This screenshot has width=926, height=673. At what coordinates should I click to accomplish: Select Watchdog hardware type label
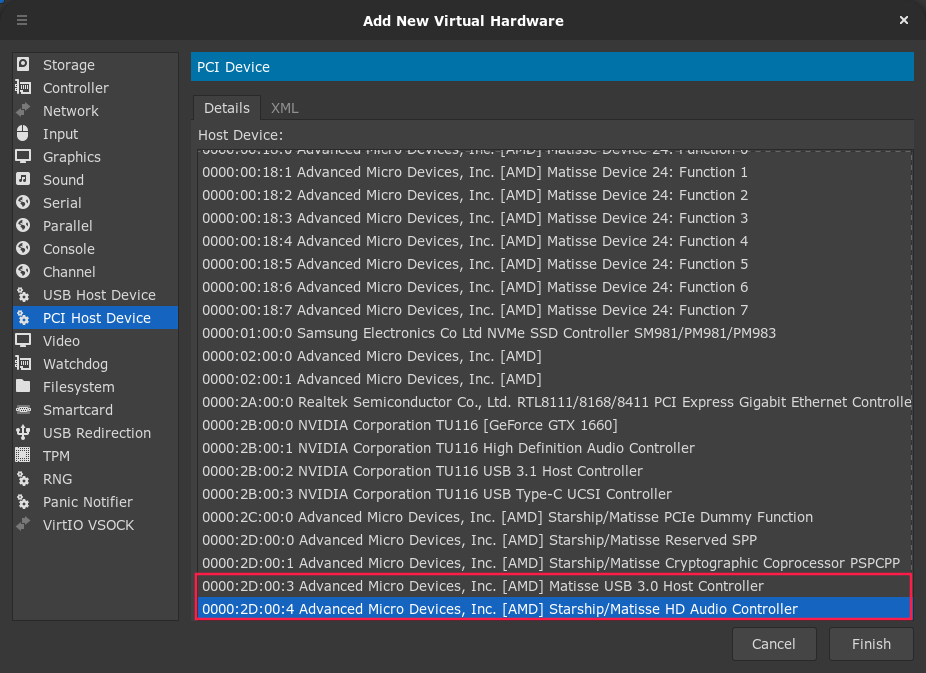[75, 364]
